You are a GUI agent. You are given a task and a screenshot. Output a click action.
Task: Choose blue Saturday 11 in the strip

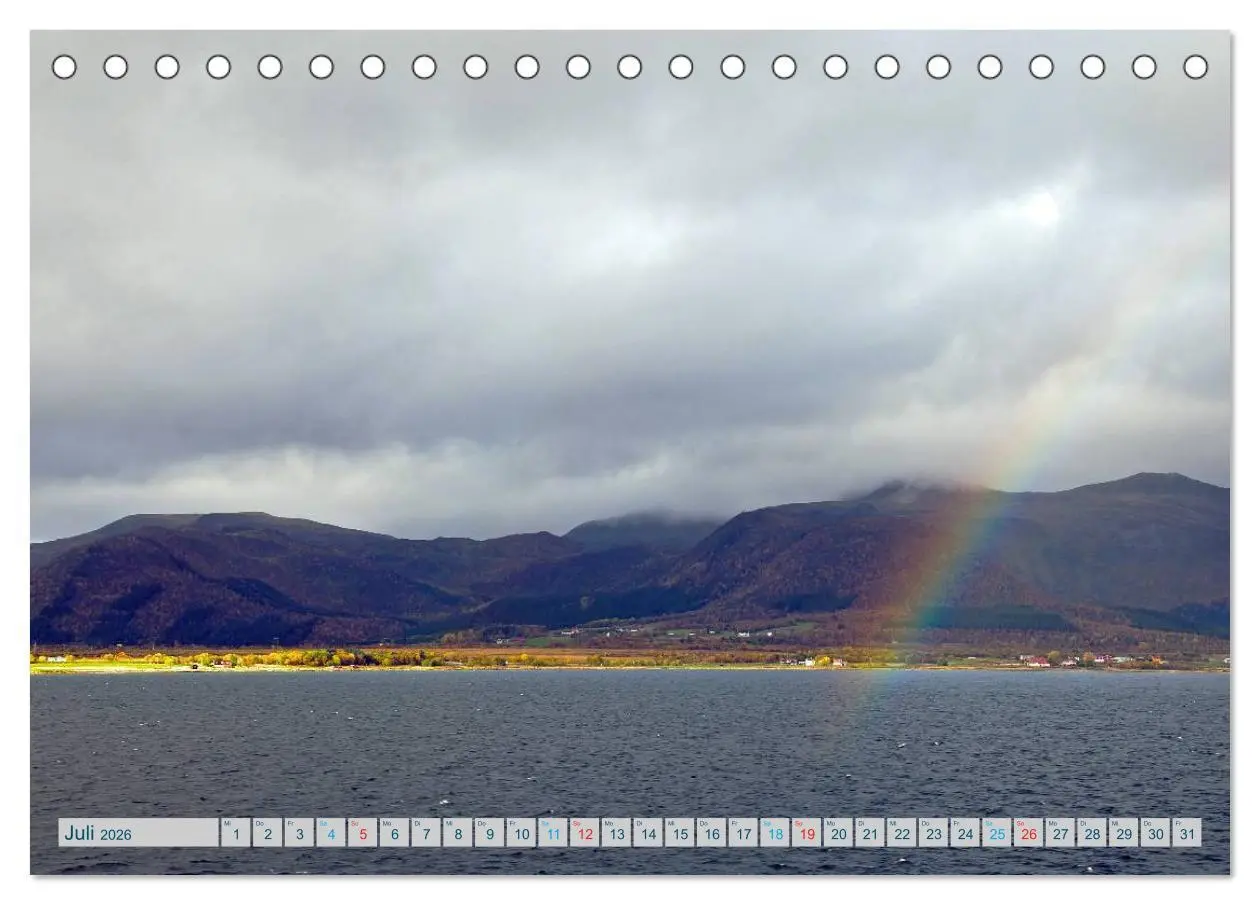[x=553, y=832]
